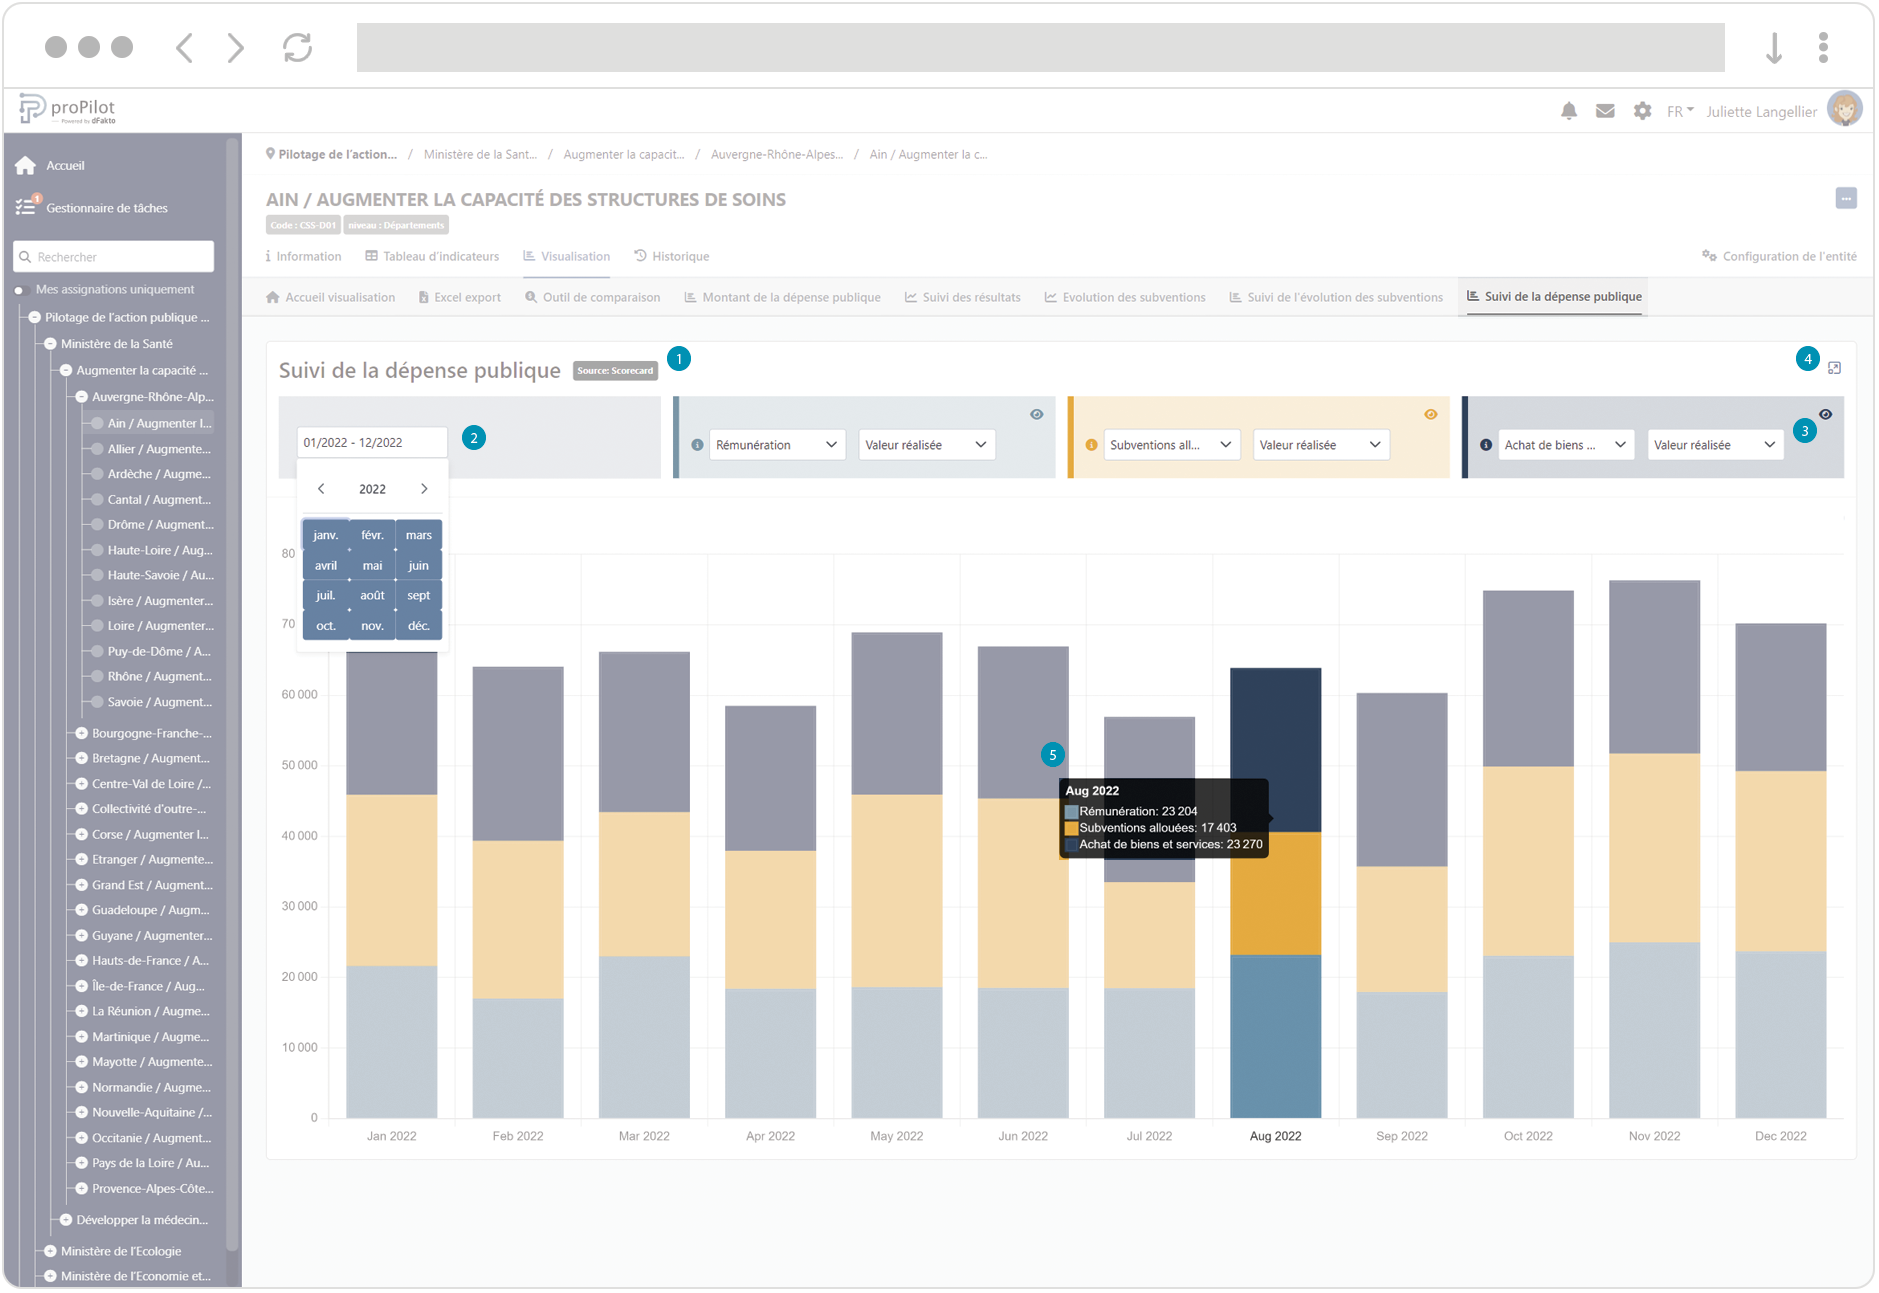Open the mail envelope icon
Screen dimensions: 1879x1293
[1605, 111]
